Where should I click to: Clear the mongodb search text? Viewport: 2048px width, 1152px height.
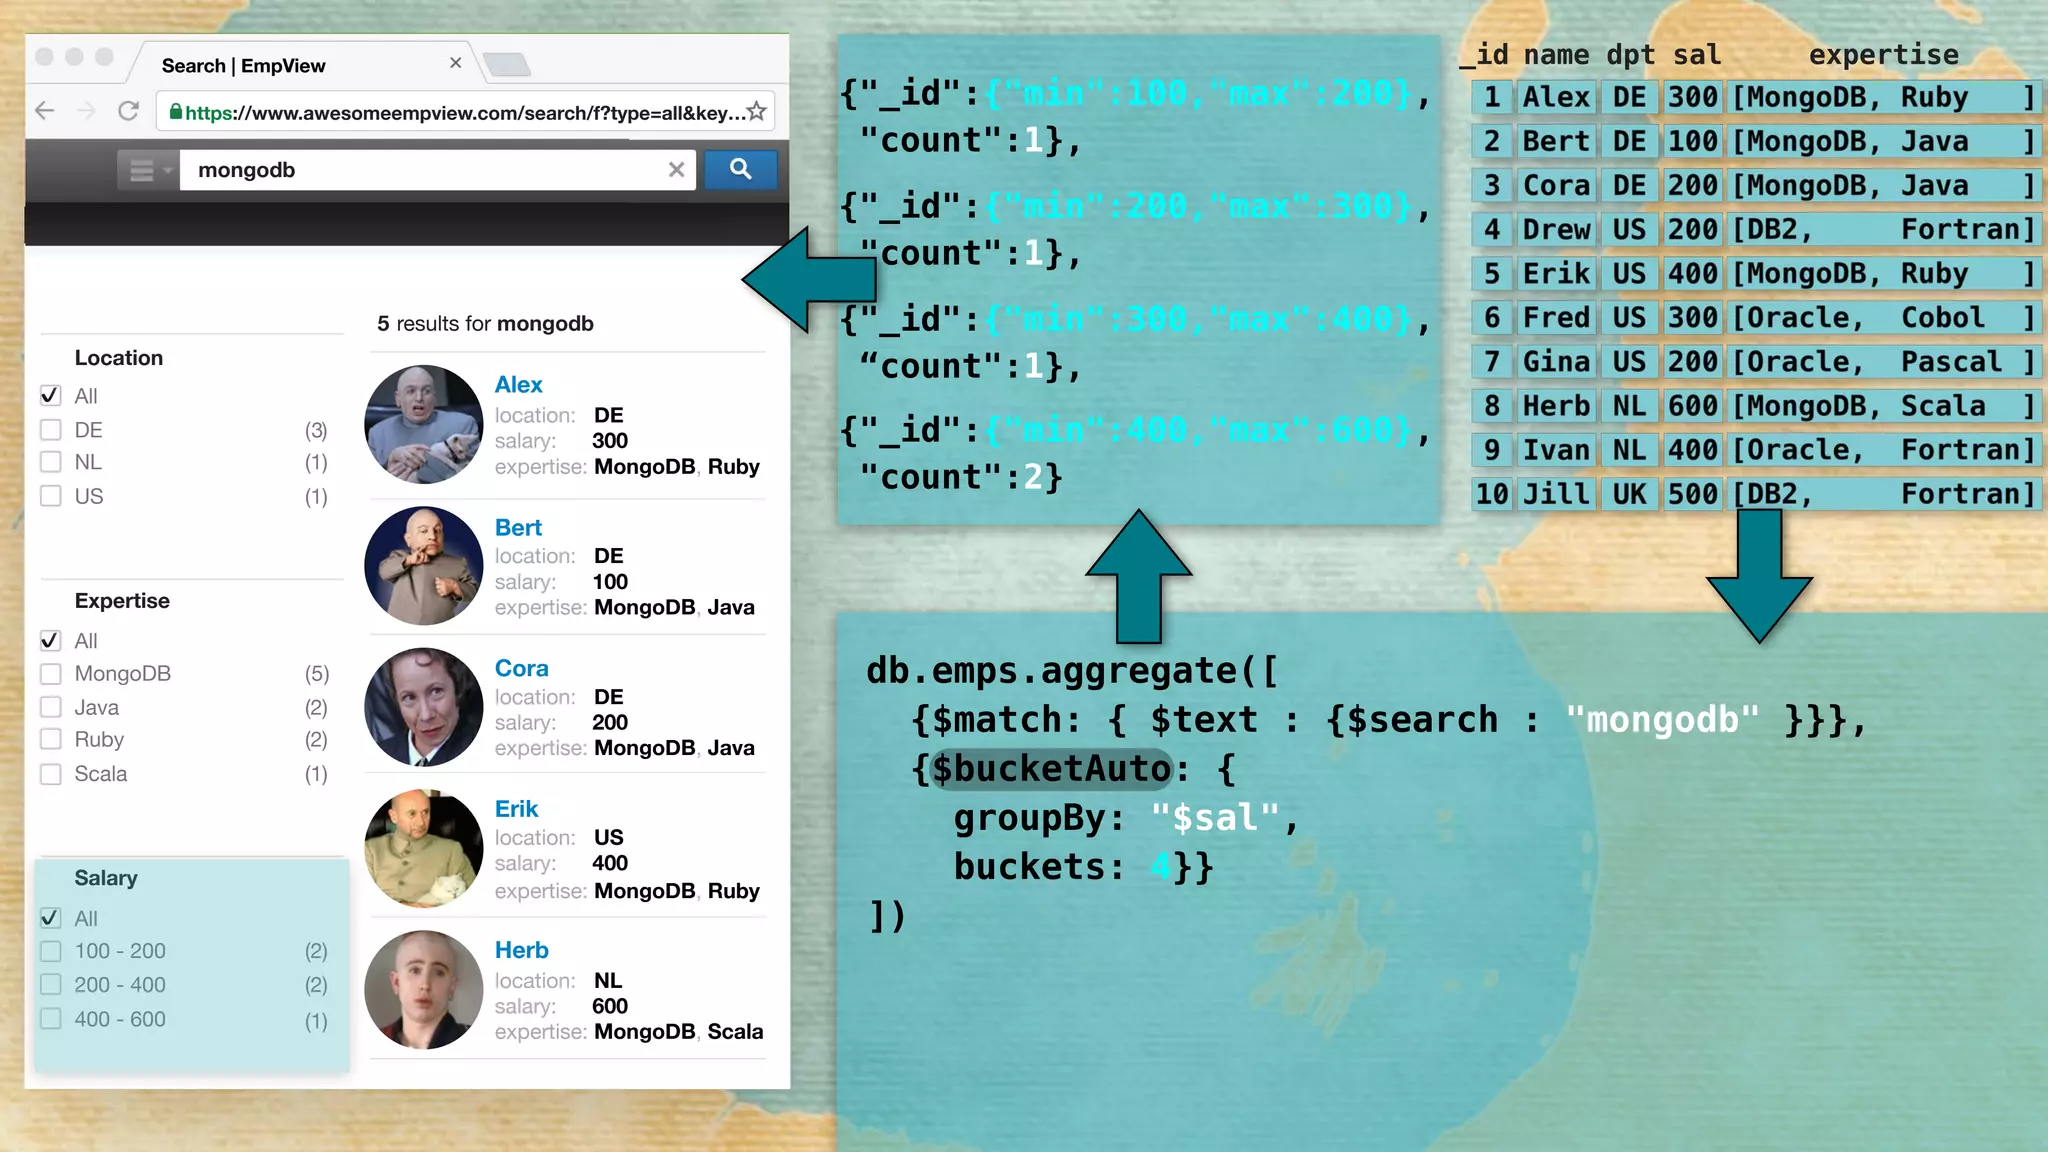(x=677, y=170)
